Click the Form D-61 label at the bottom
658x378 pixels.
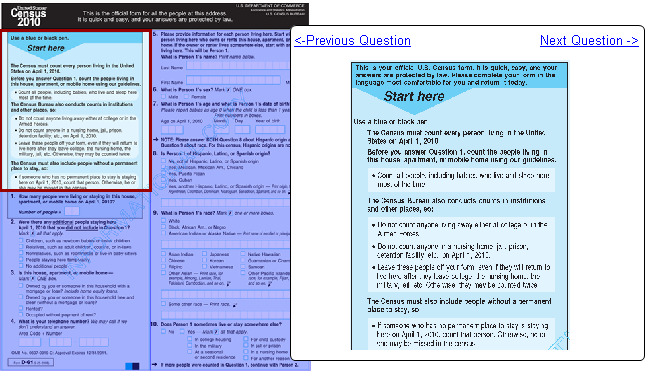(x=31, y=362)
